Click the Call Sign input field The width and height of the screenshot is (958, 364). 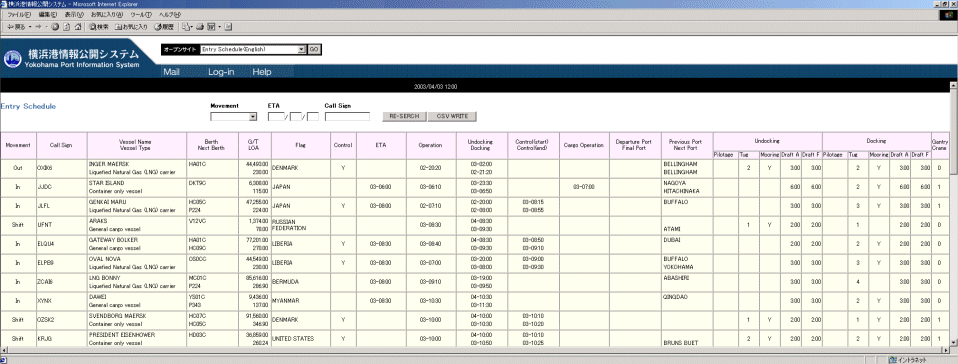coord(347,117)
